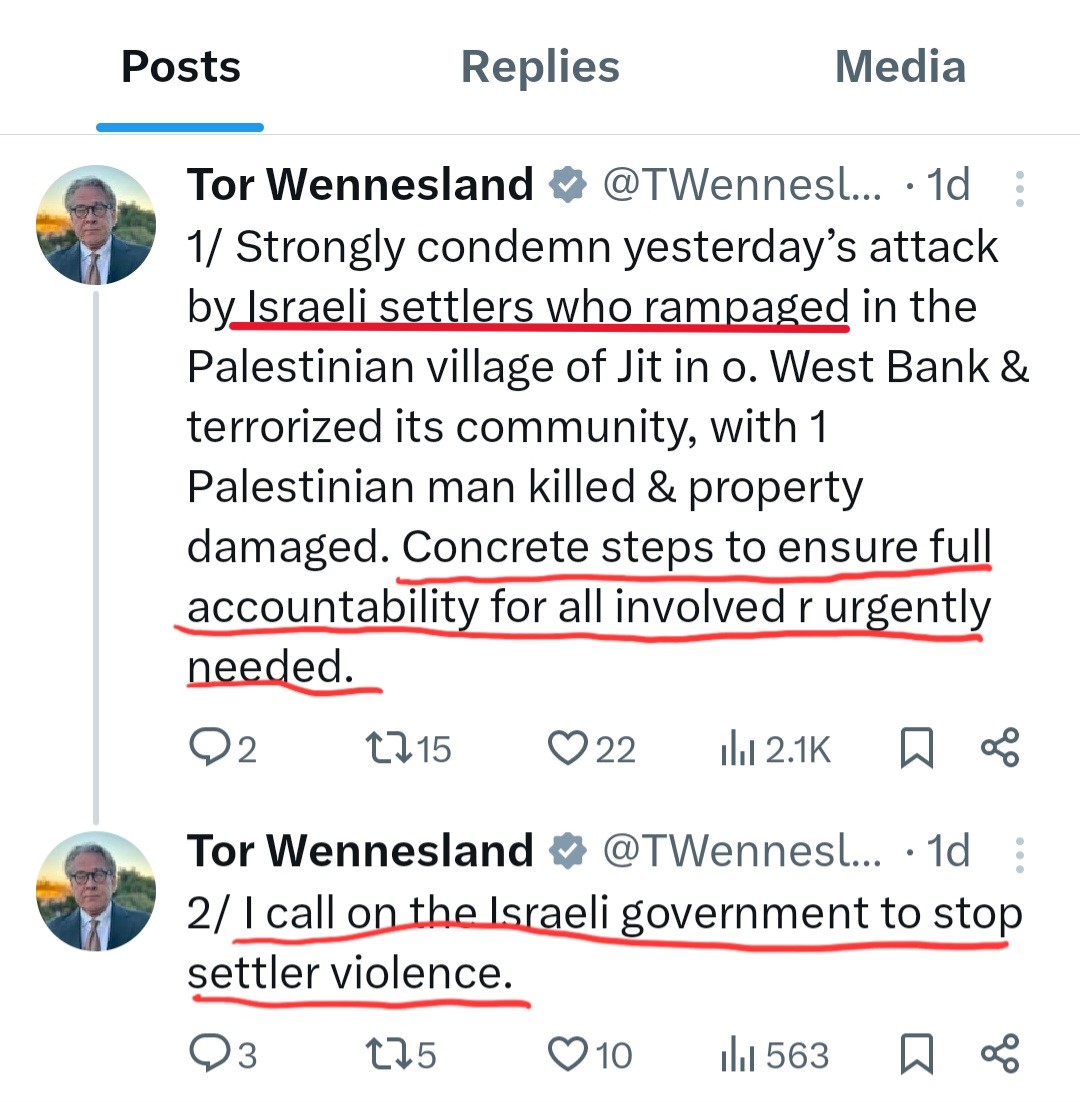Viewport: 1080px width, 1102px height.
Task: Share the second post about settler violence
Action: [x=999, y=1054]
